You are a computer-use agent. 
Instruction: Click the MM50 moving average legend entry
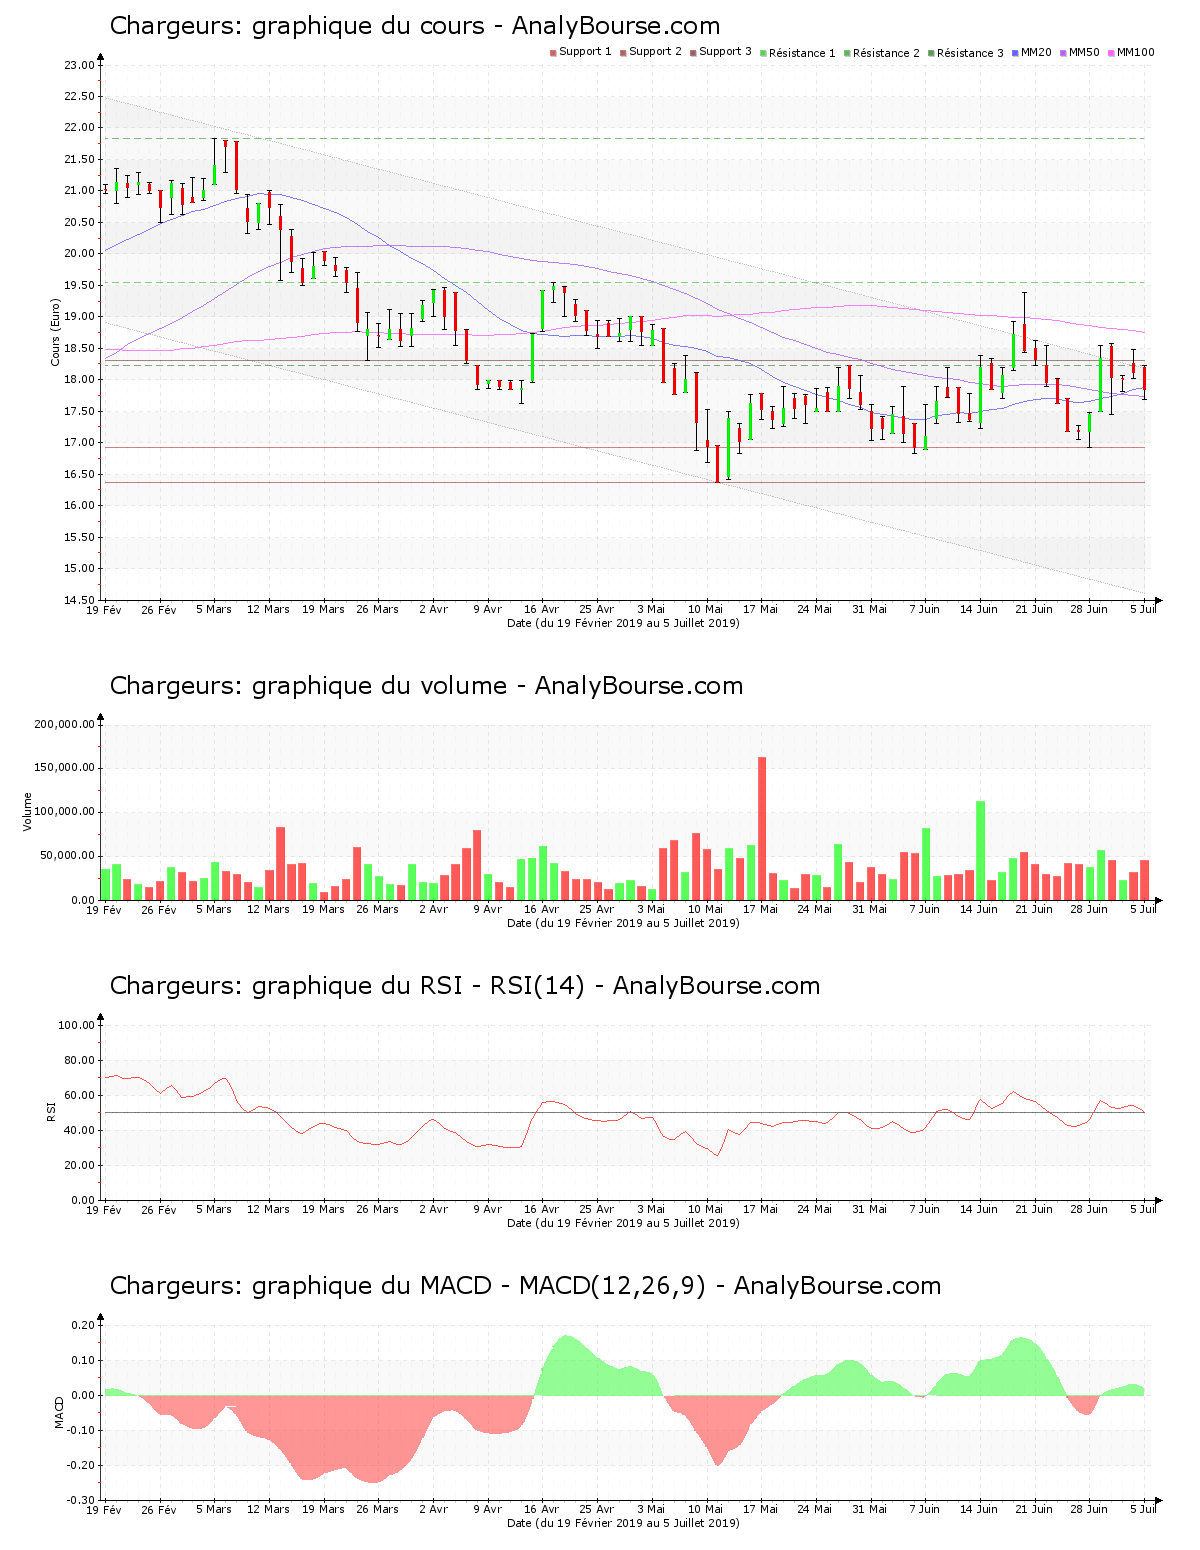(1080, 52)
